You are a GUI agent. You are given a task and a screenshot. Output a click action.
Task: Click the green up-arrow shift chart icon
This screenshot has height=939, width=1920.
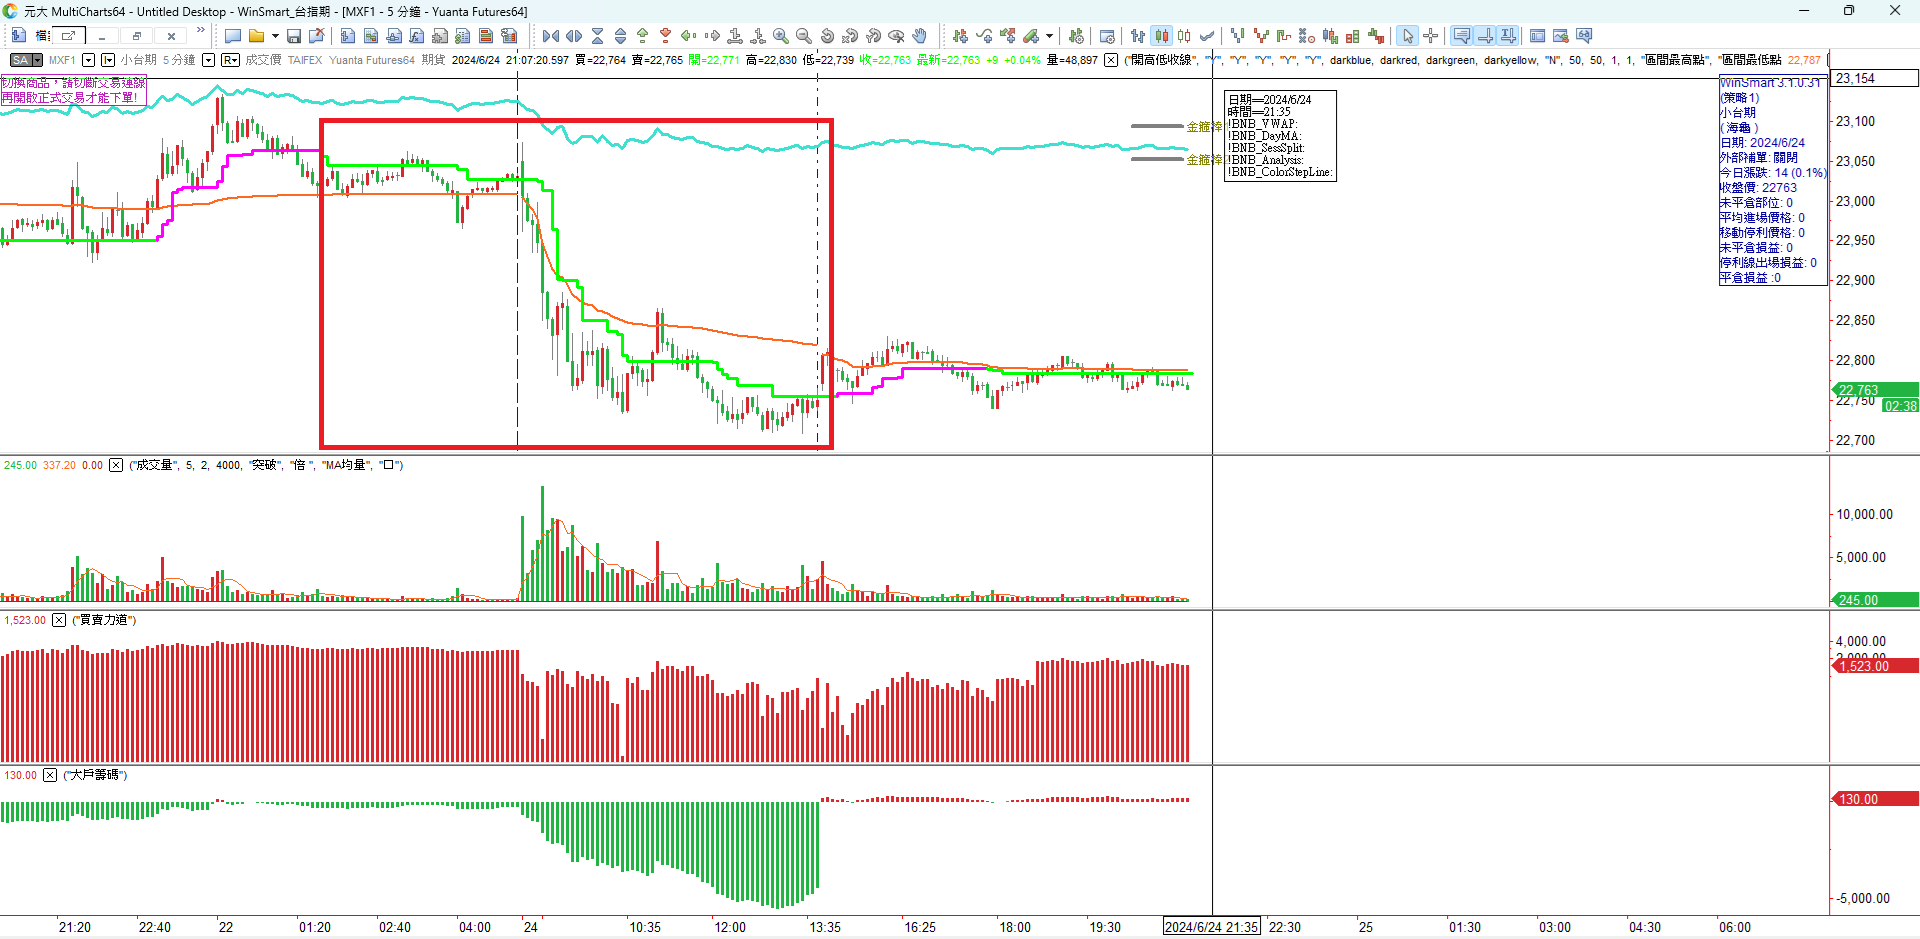pyautogui.click(x=642, y=36)
